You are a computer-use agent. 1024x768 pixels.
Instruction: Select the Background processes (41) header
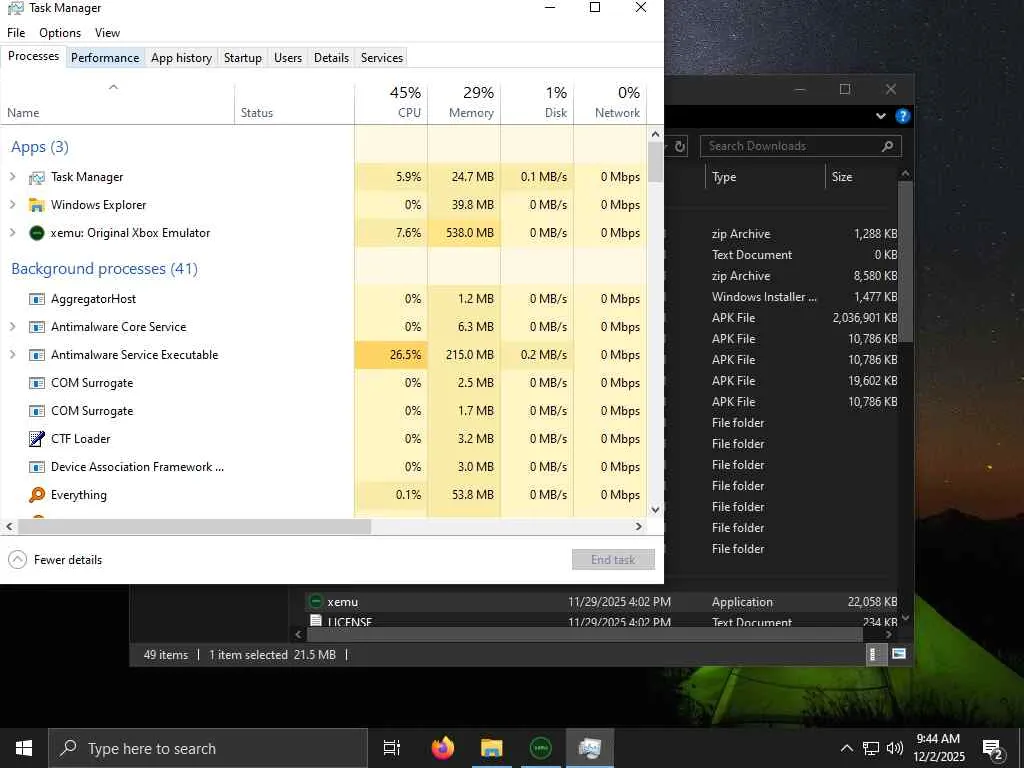pyautogui.click(x=104, y=269)
